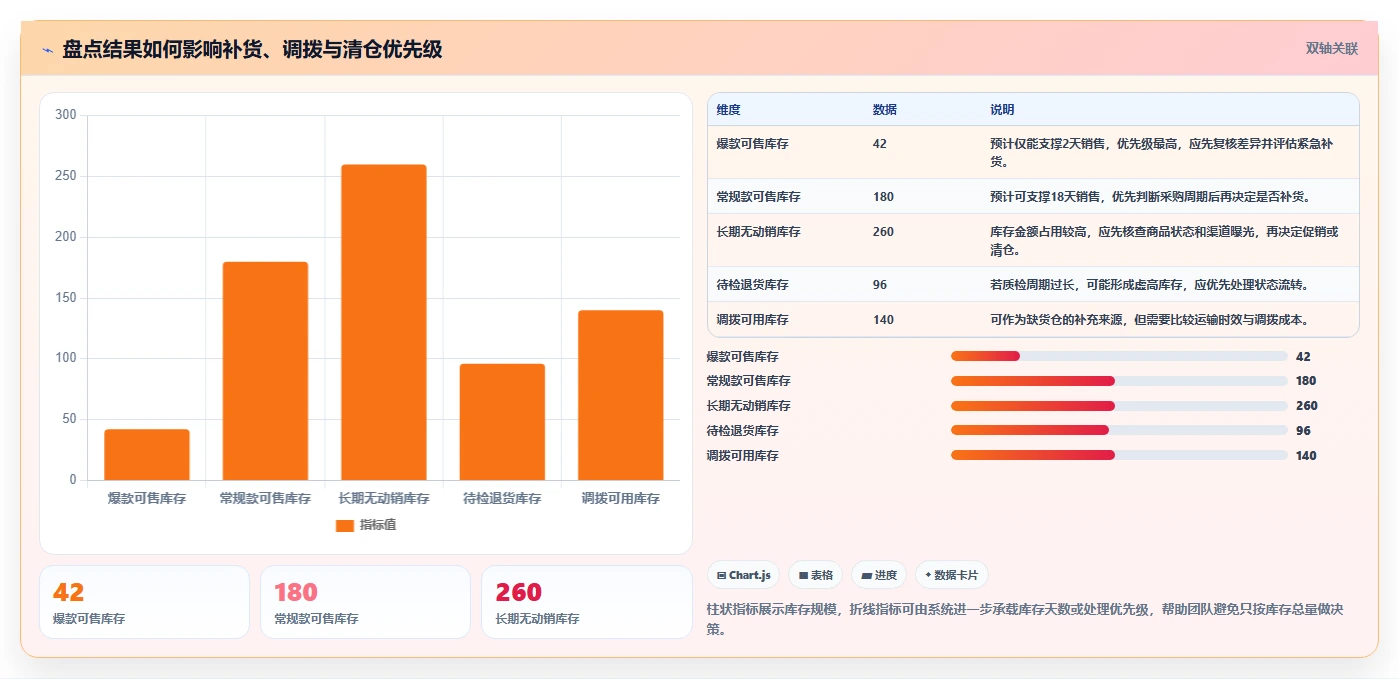Click the 双轴关联 label in the header

[x=1331, y=48]
